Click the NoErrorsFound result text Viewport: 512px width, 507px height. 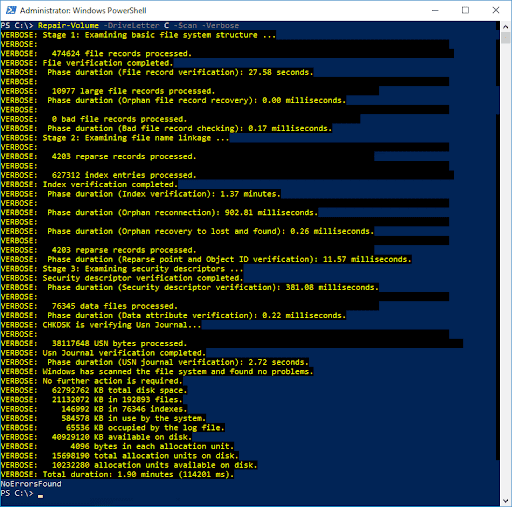pyautogui.click(x=31, y=484)
